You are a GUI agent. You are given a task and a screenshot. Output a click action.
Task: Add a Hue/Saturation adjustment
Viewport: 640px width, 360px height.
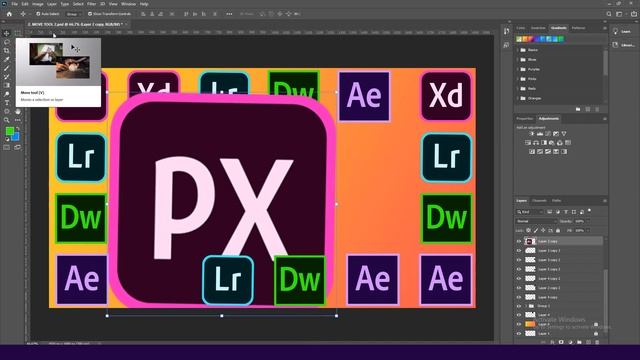tap(528, 143)
